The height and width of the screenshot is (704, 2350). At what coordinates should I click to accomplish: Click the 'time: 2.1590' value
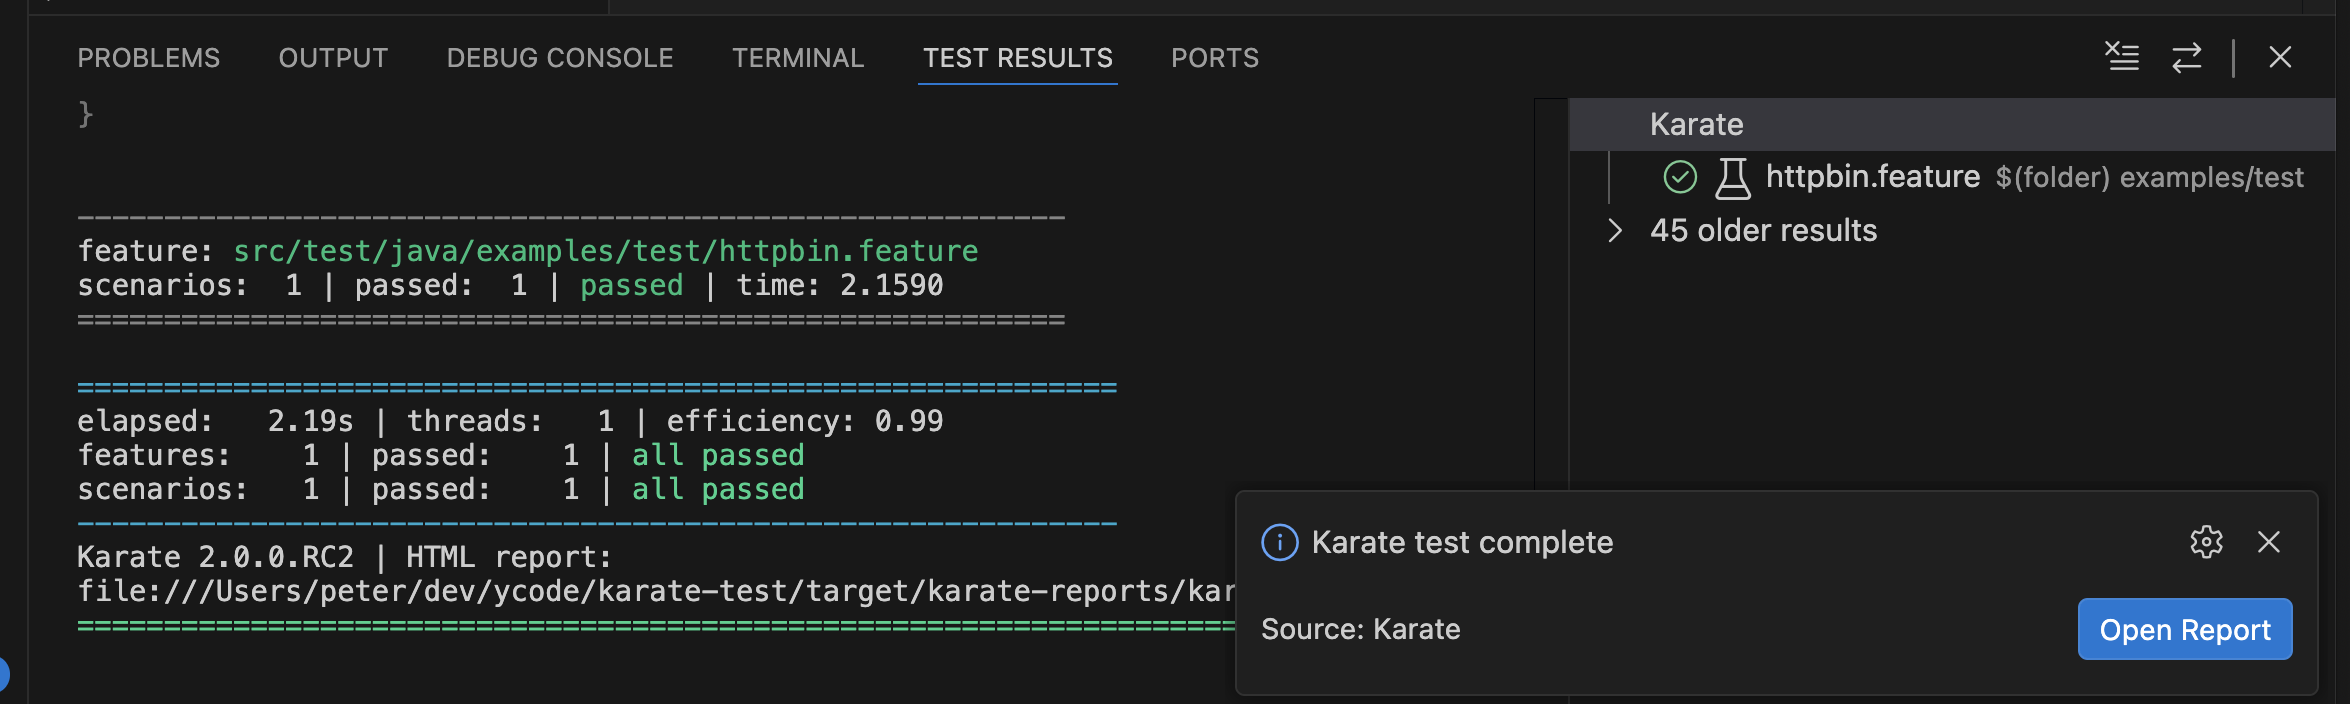pyautogui.click(x=839, y=285)
